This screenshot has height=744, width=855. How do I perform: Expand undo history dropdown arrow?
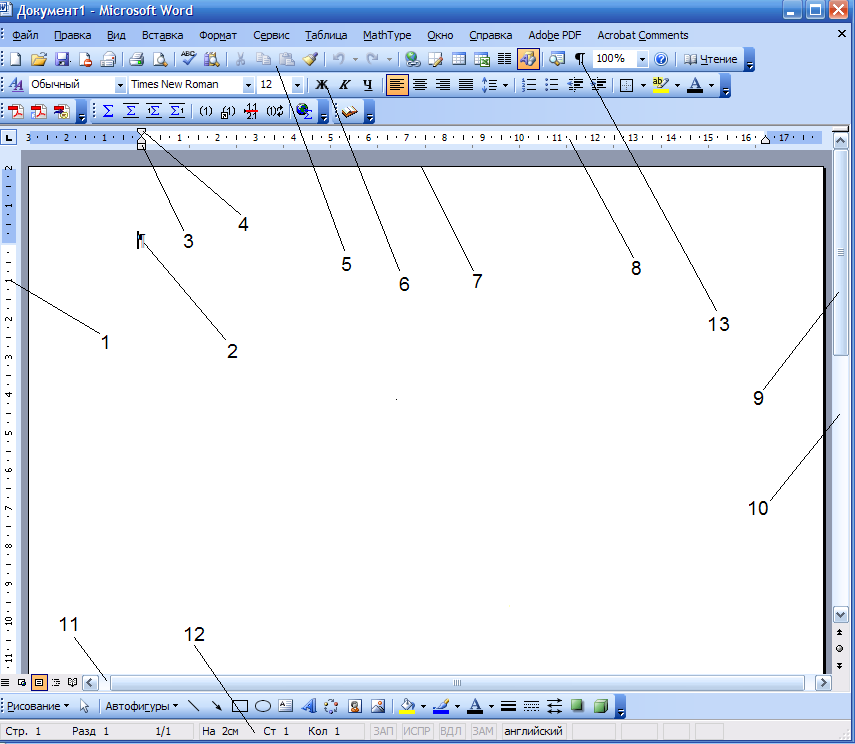pyautogui.click(x=355, y=59)
